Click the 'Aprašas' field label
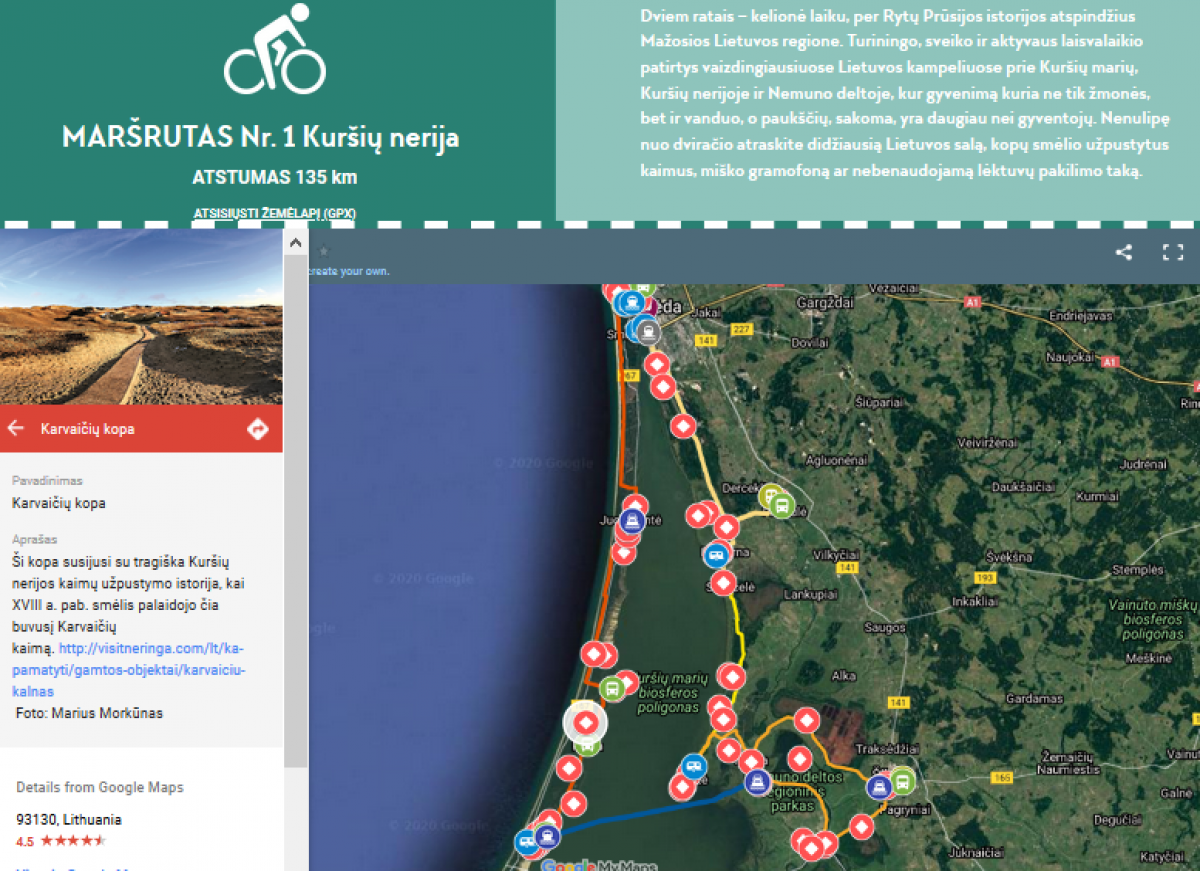 (x=36, y=539)
